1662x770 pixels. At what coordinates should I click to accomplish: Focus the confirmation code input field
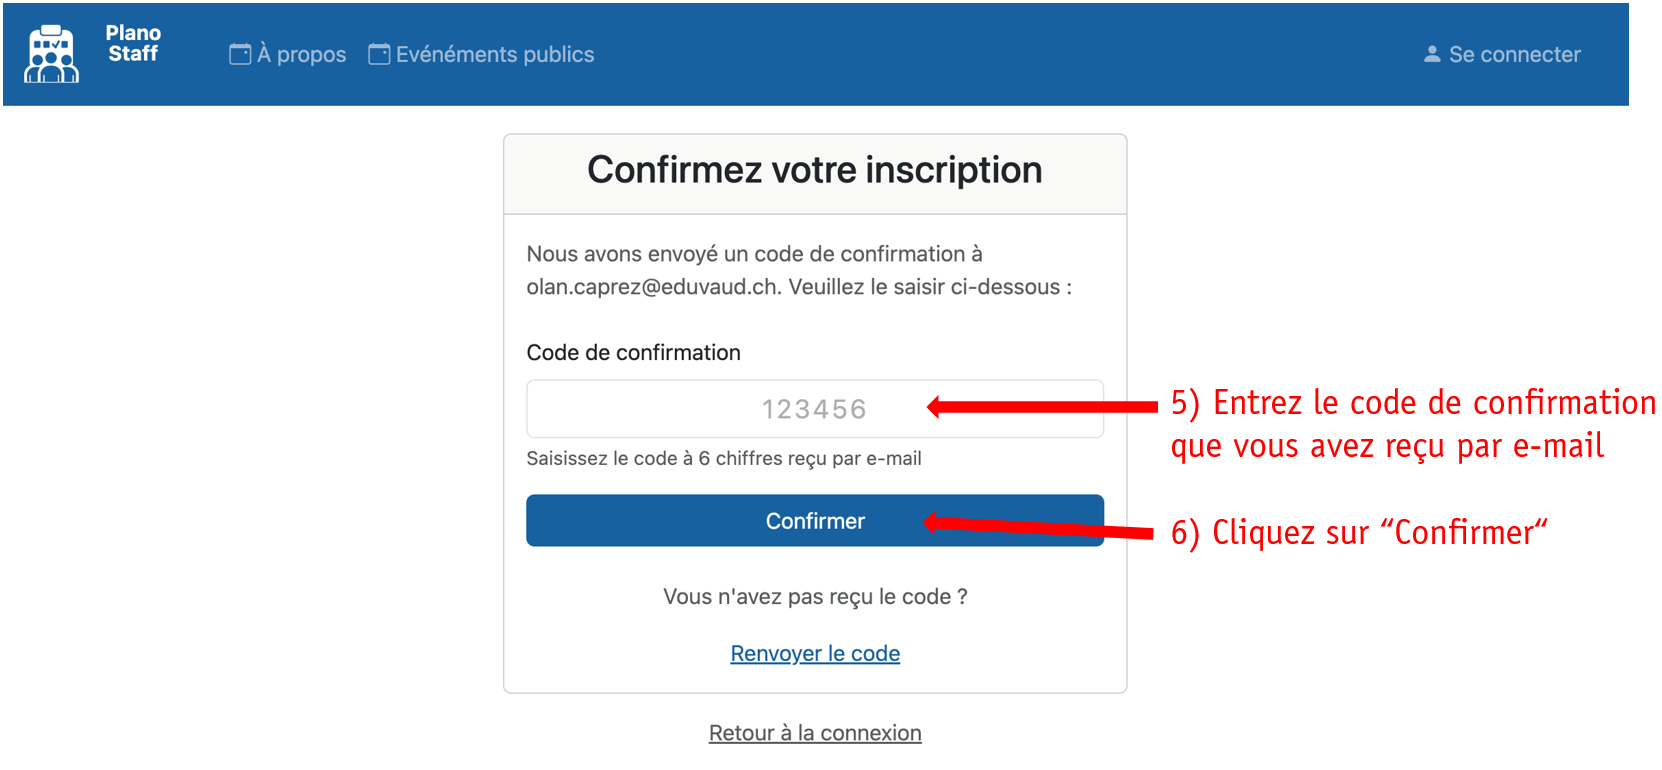(700, 409)
